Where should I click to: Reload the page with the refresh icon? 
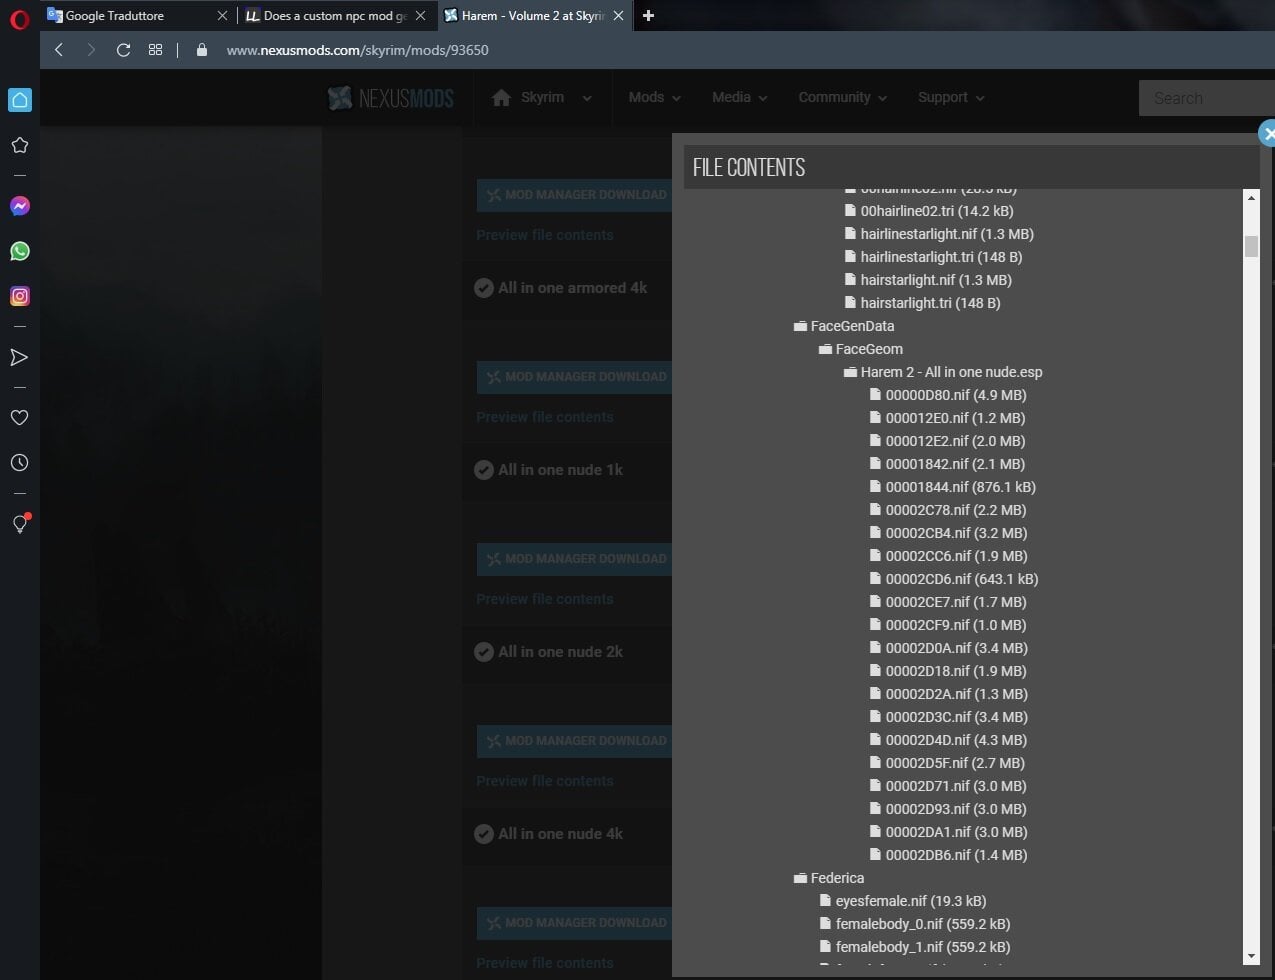click(x=123, y=49)
